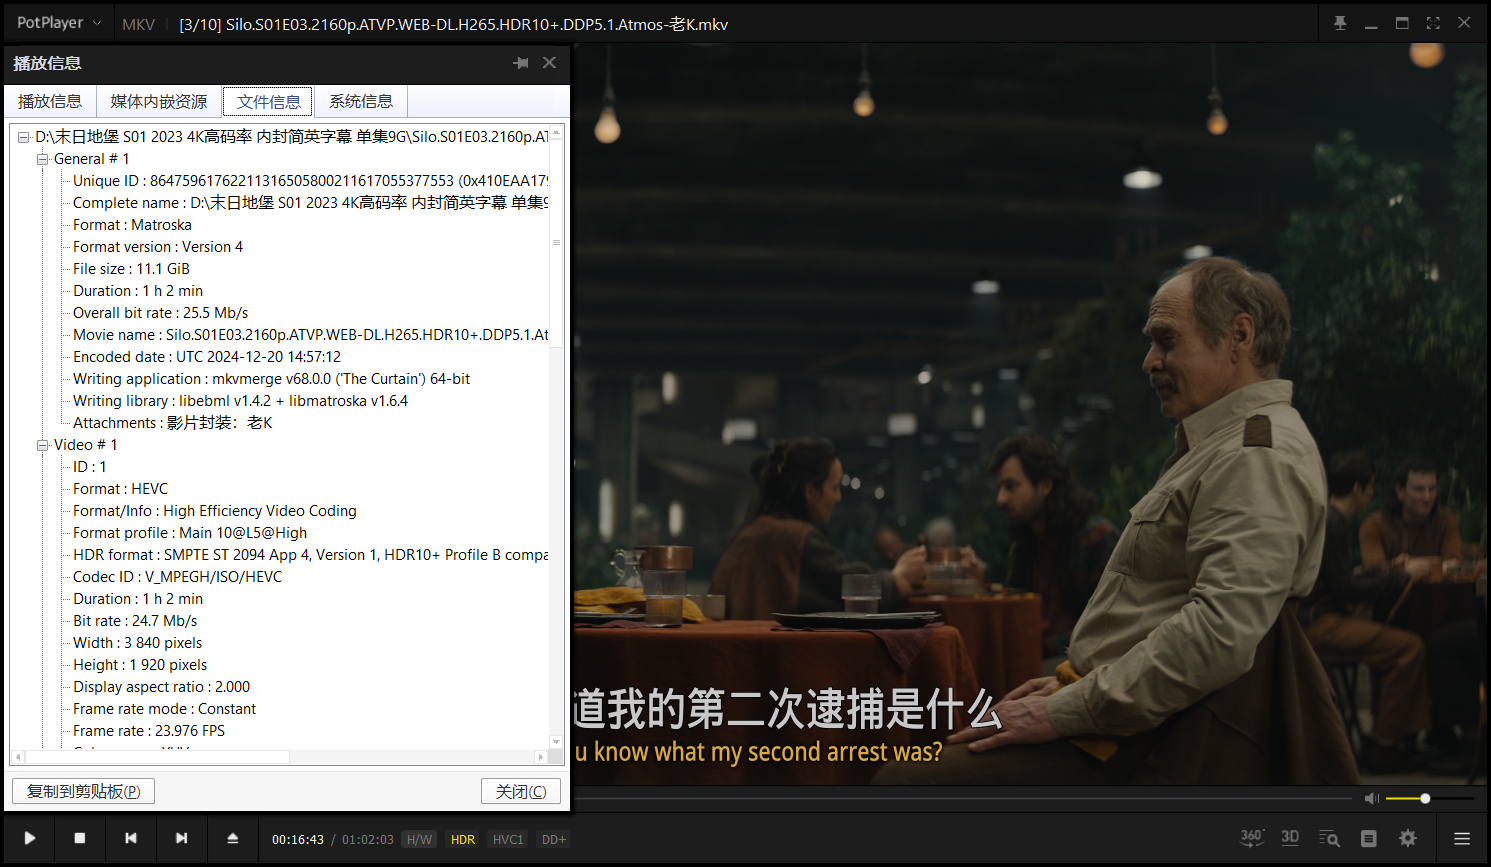Click the horizontal scrollbar left arrow
The width and height of the screenshot is (1491, 867).
pyautogui.click(x=18, y=757)
